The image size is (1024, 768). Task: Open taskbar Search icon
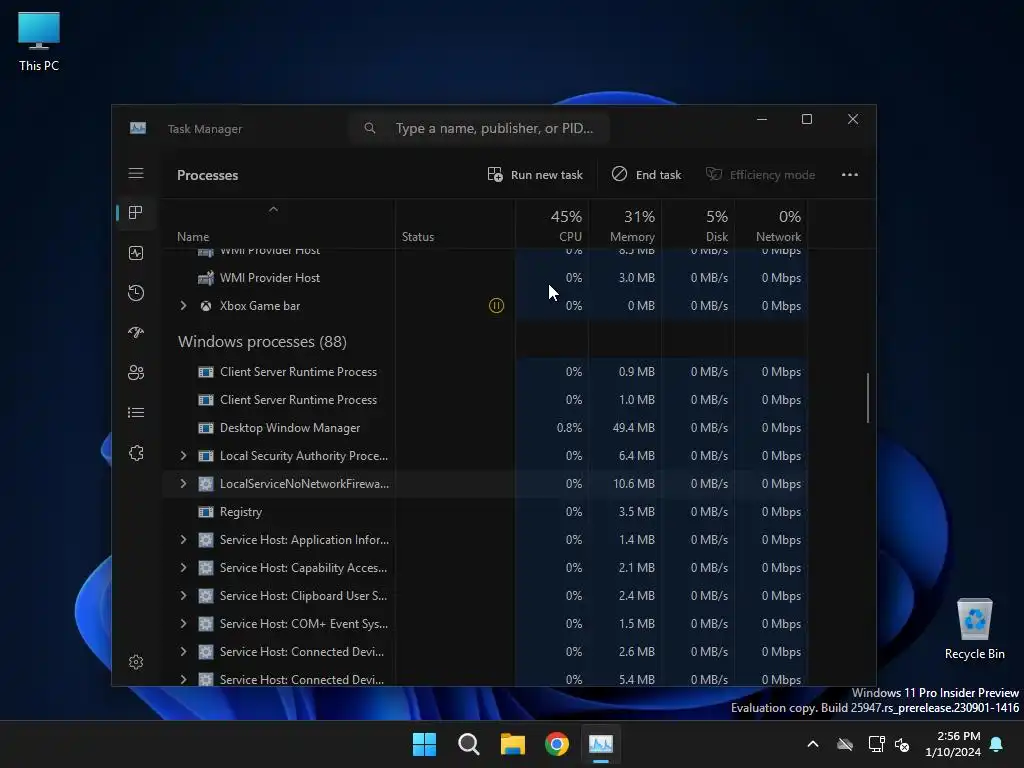coord(468,744)
